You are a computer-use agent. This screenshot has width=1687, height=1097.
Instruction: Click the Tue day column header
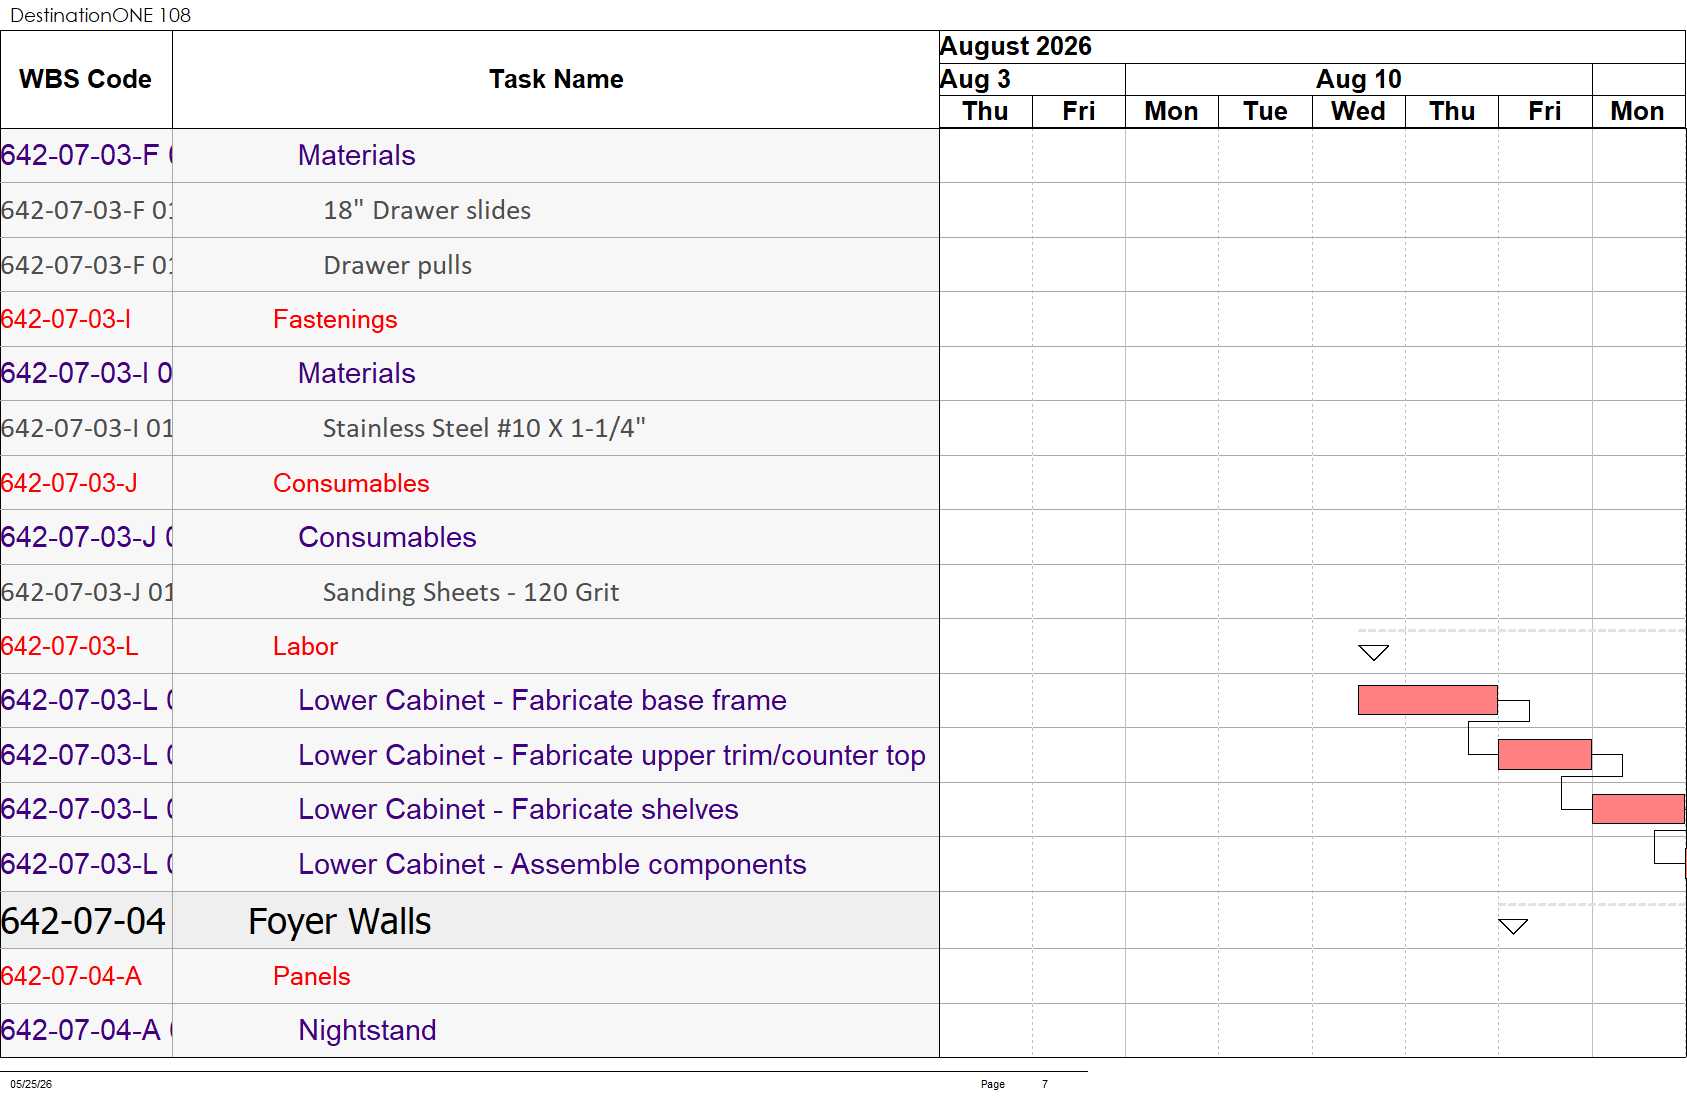point(1265,111)
